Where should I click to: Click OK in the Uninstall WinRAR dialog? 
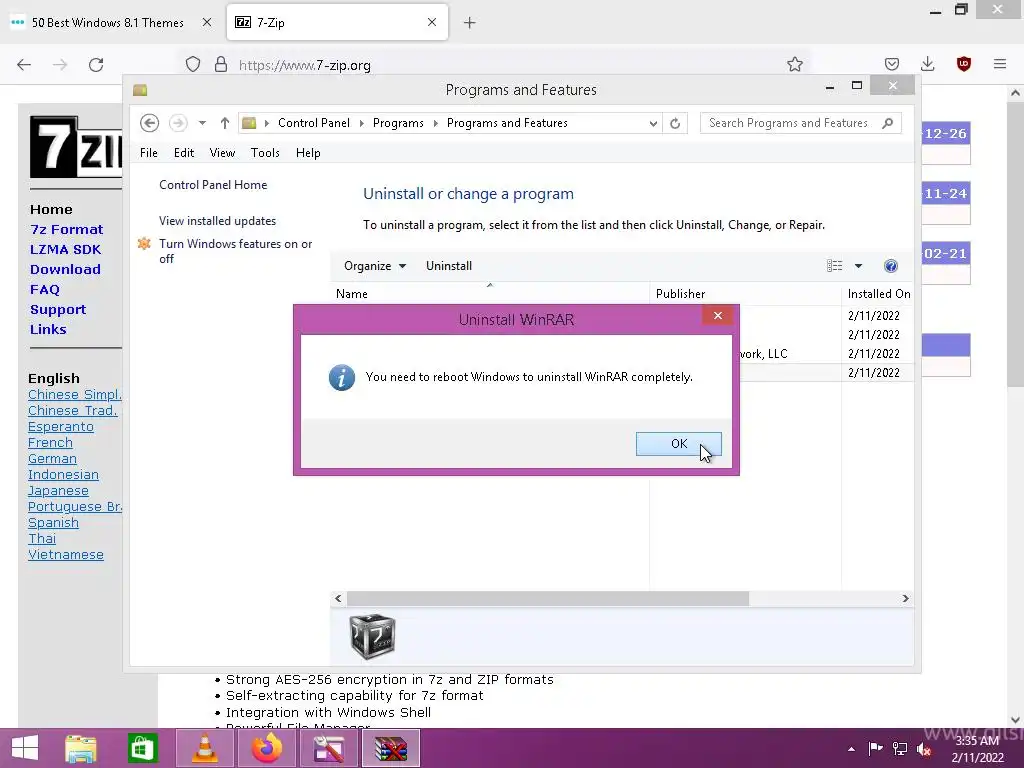coord(679,444)
